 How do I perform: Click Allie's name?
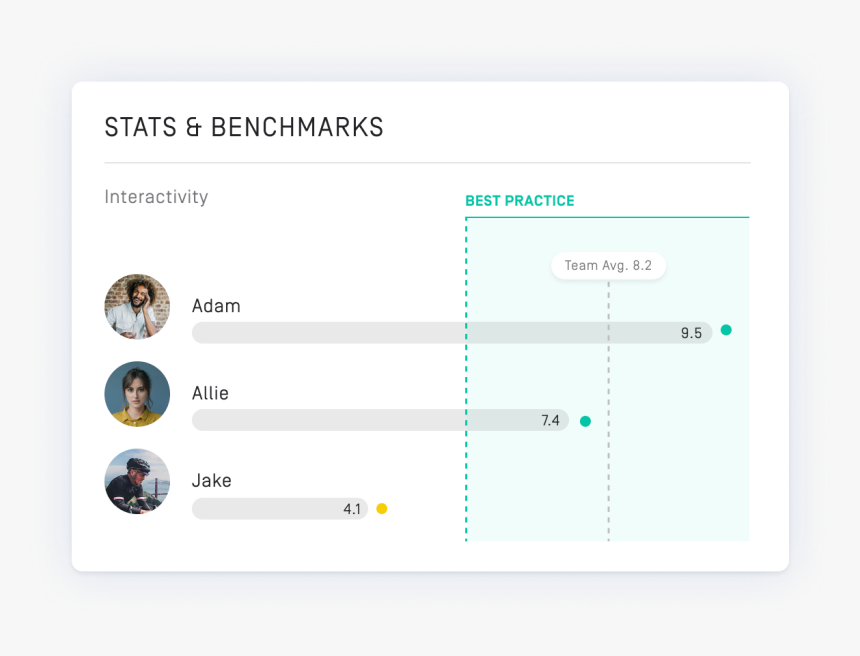tap(210, 393)
